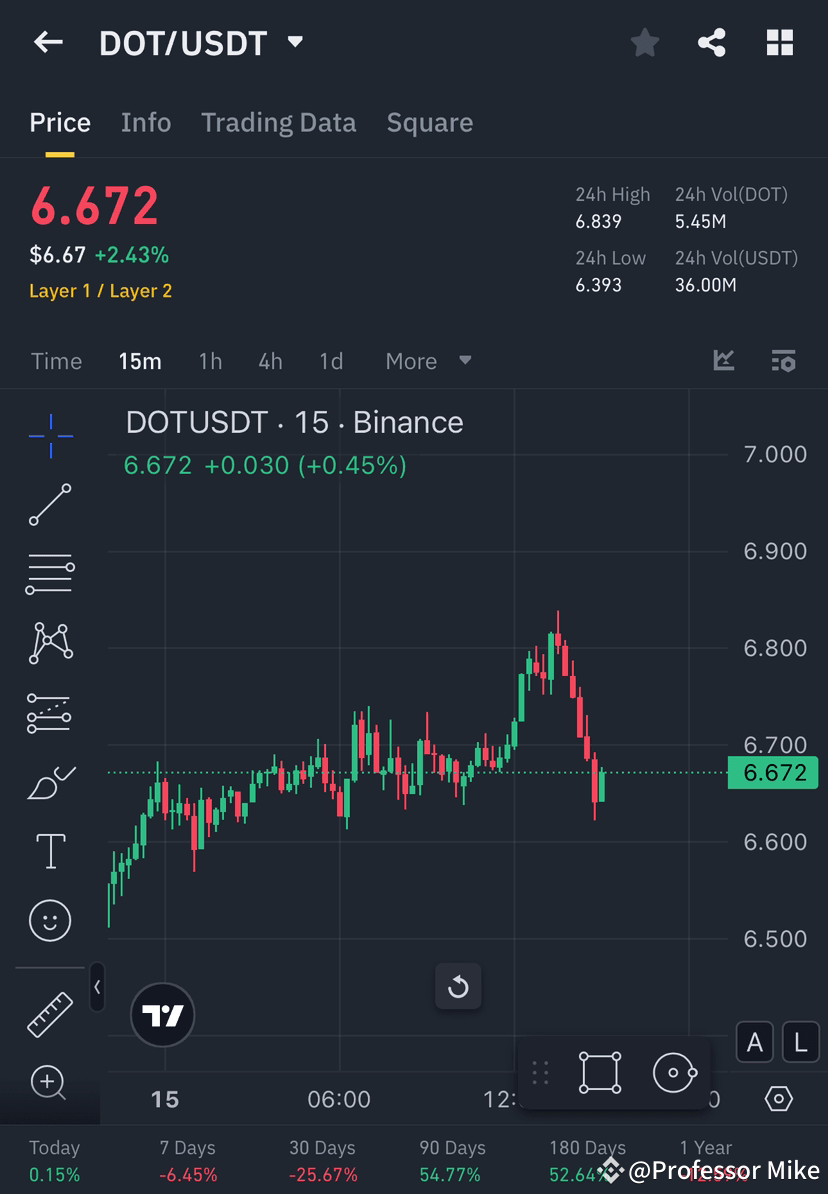The width and height of the screenshot is (828, 1194).
Task: Select the Text annotation tool
Action: pos(50,850)
